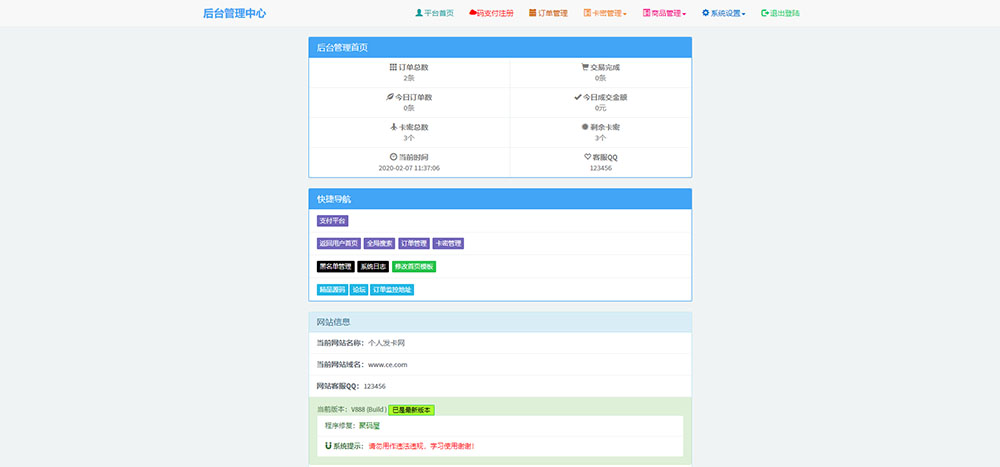1000x467 pixels.
Task: Click the green 修改首页模板 button
Action: 414,267
